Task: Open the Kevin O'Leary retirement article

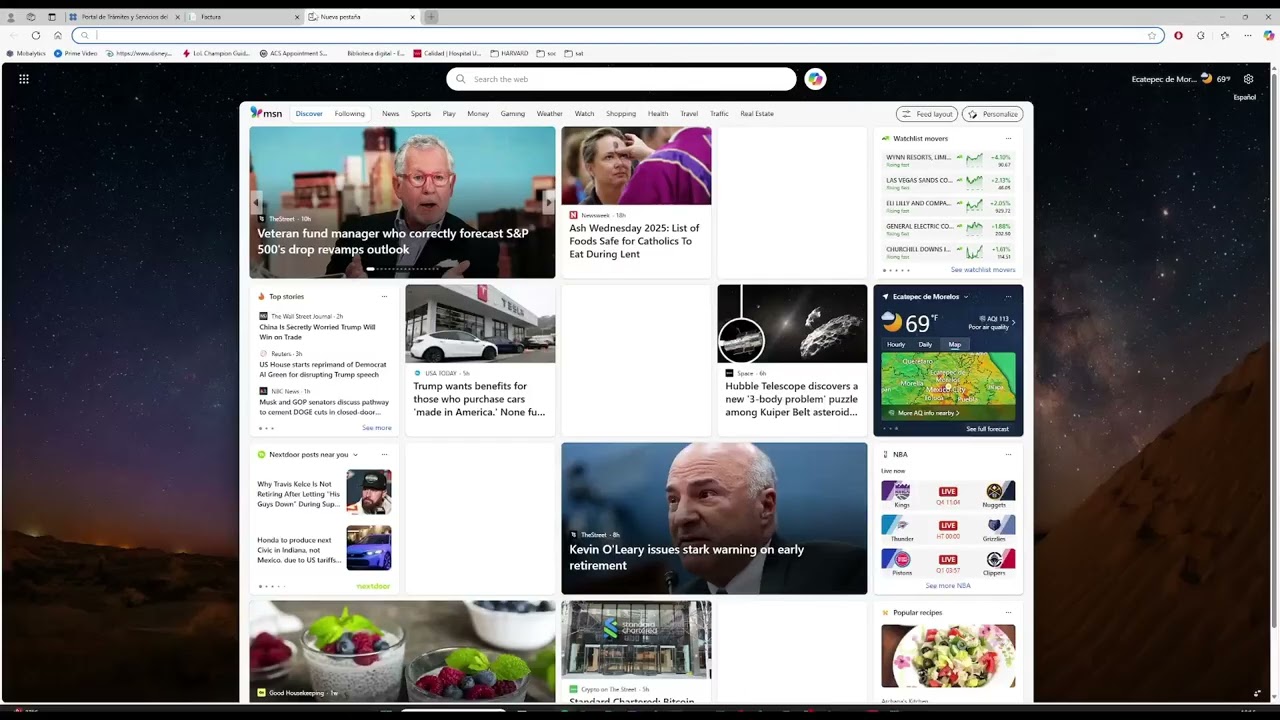Action: tap(714, 518)
